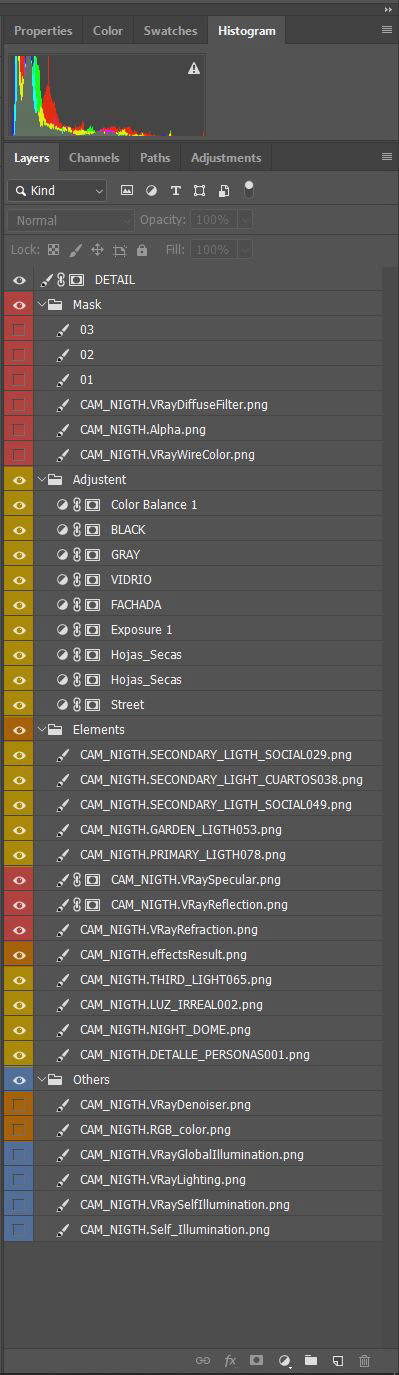Filter layers by type layers icon
This screenshot has height=1375, width=399.
(176, 190)
